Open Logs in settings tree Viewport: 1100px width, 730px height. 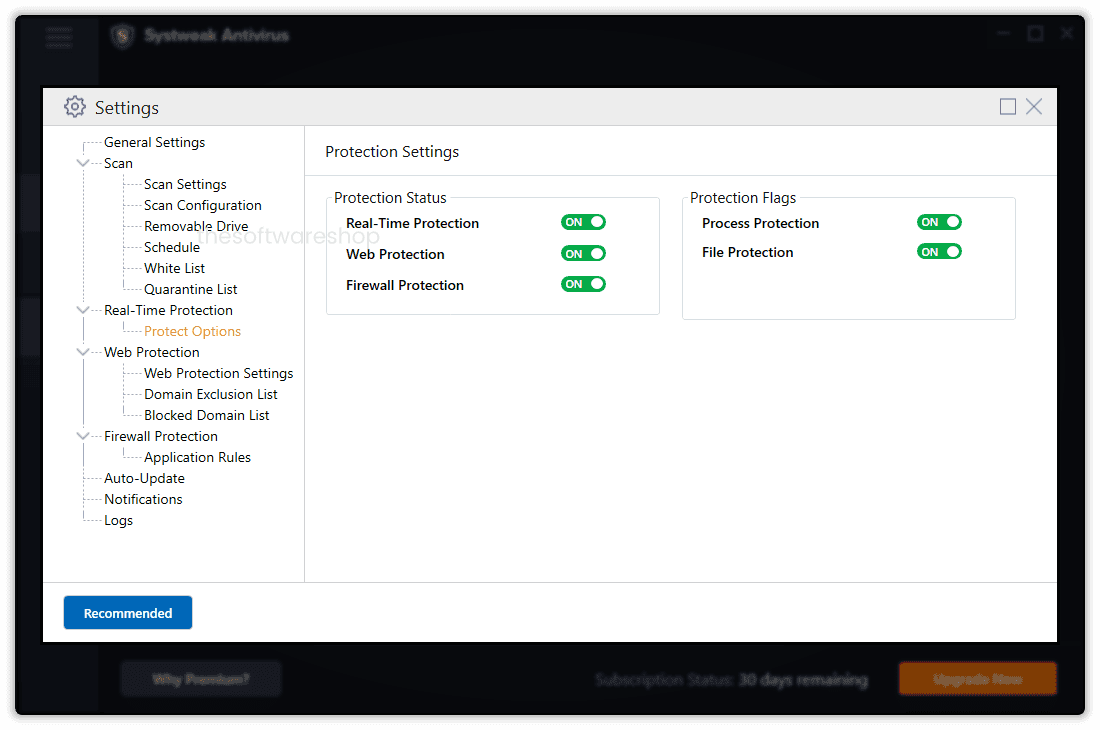tap(119, 521)
